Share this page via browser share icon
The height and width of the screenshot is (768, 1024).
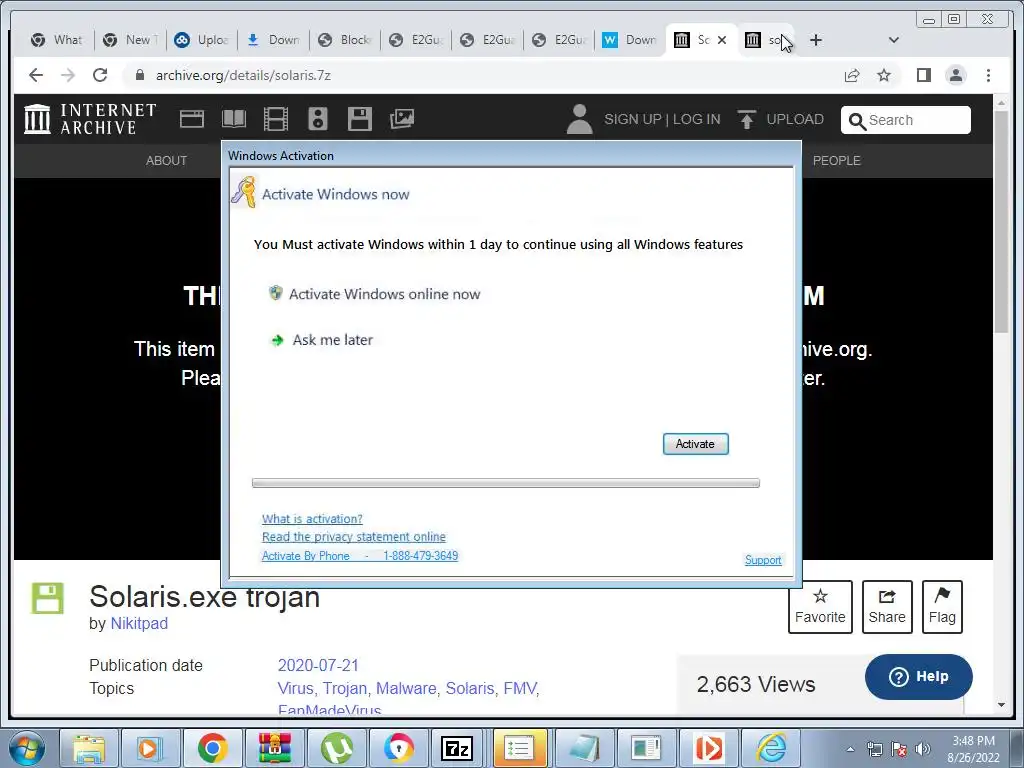(x=852, y=76)
